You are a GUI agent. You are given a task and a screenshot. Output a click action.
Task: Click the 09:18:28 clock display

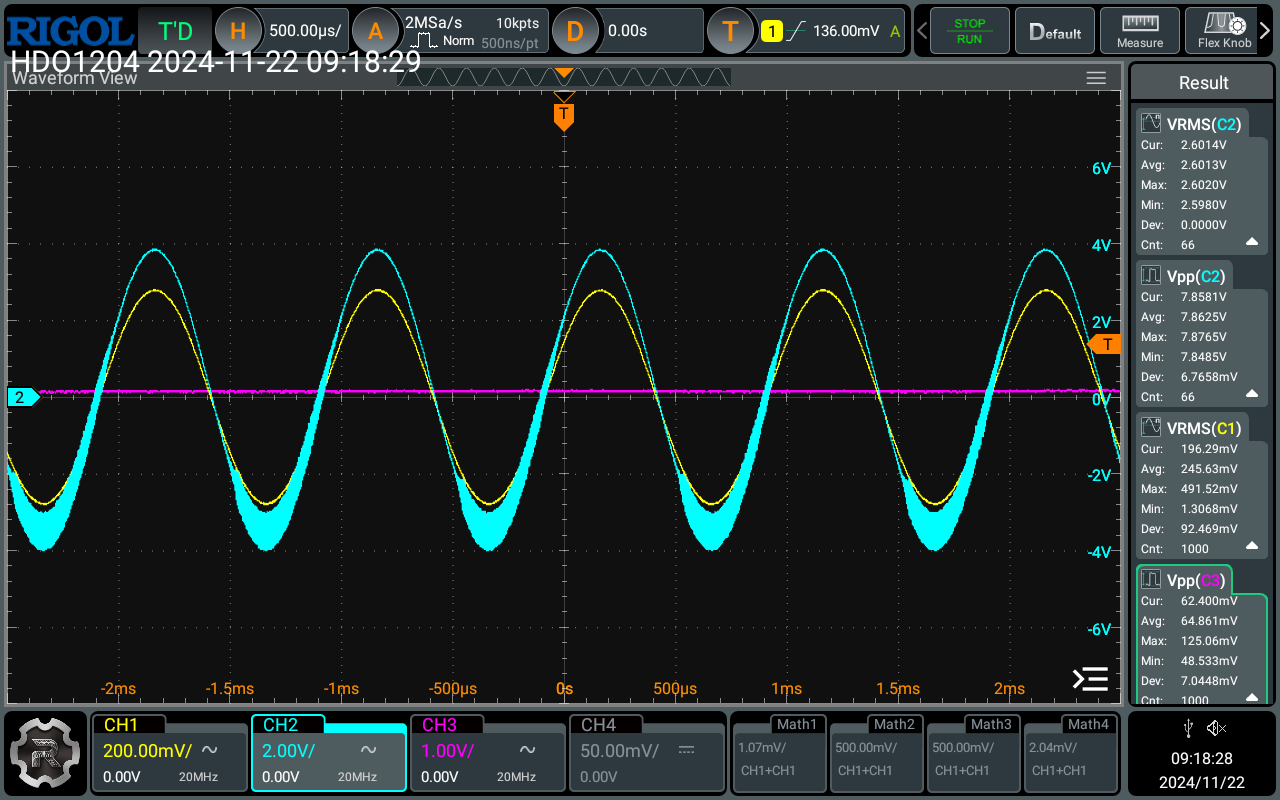1202,759
